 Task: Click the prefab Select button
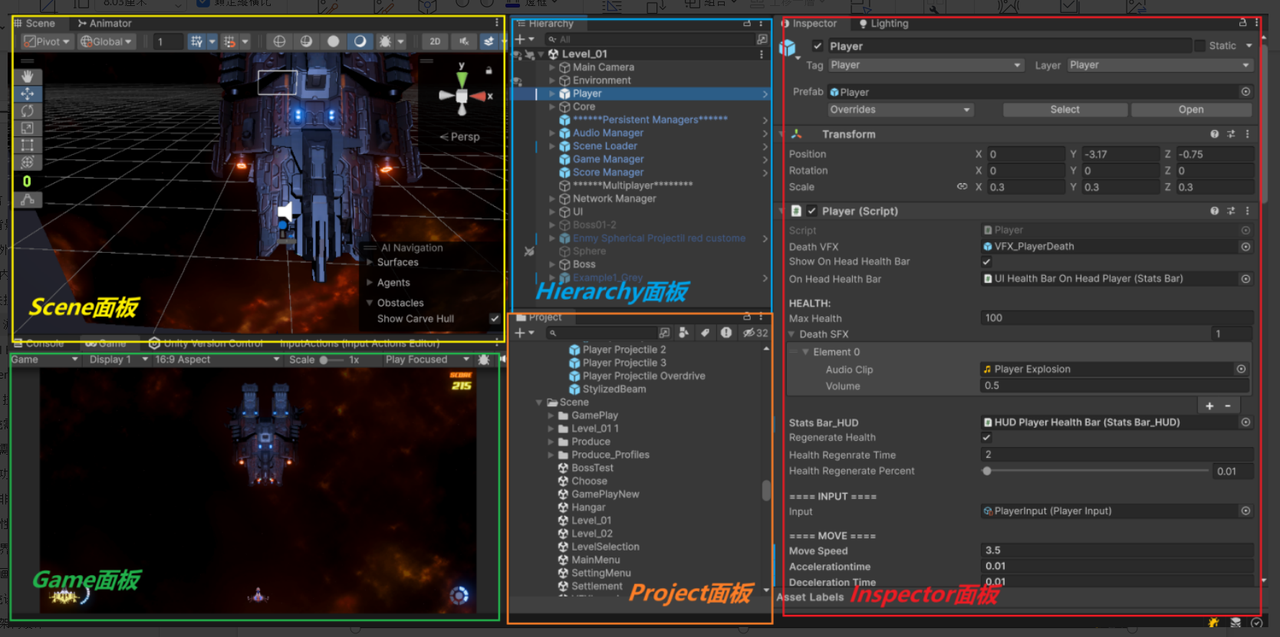point(1065,110)
